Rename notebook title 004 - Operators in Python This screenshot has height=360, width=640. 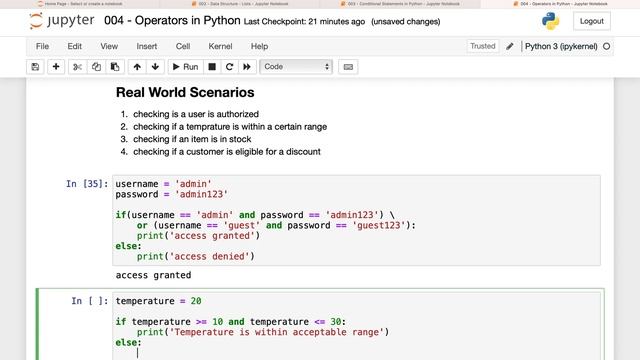click(x=172, y=20)
